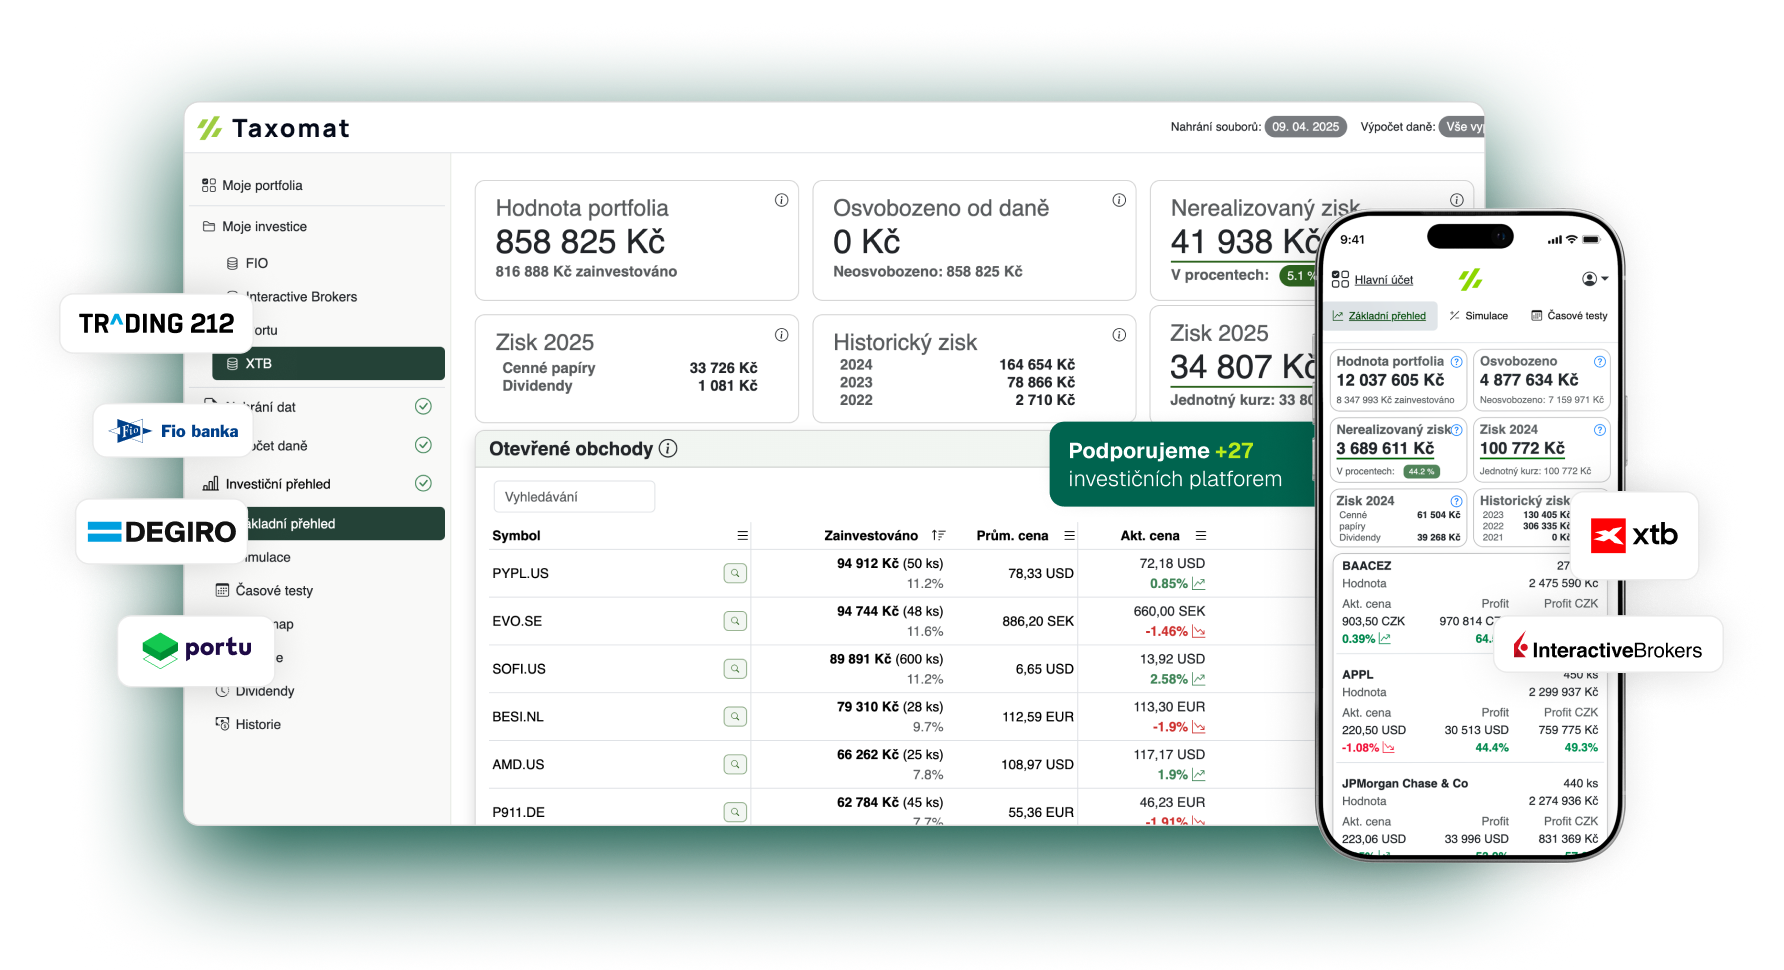Click the info icon on Hodnota portfolia card
This screenshot has height=970, width=1784.
pyautogui.click(x=782, y=199)
